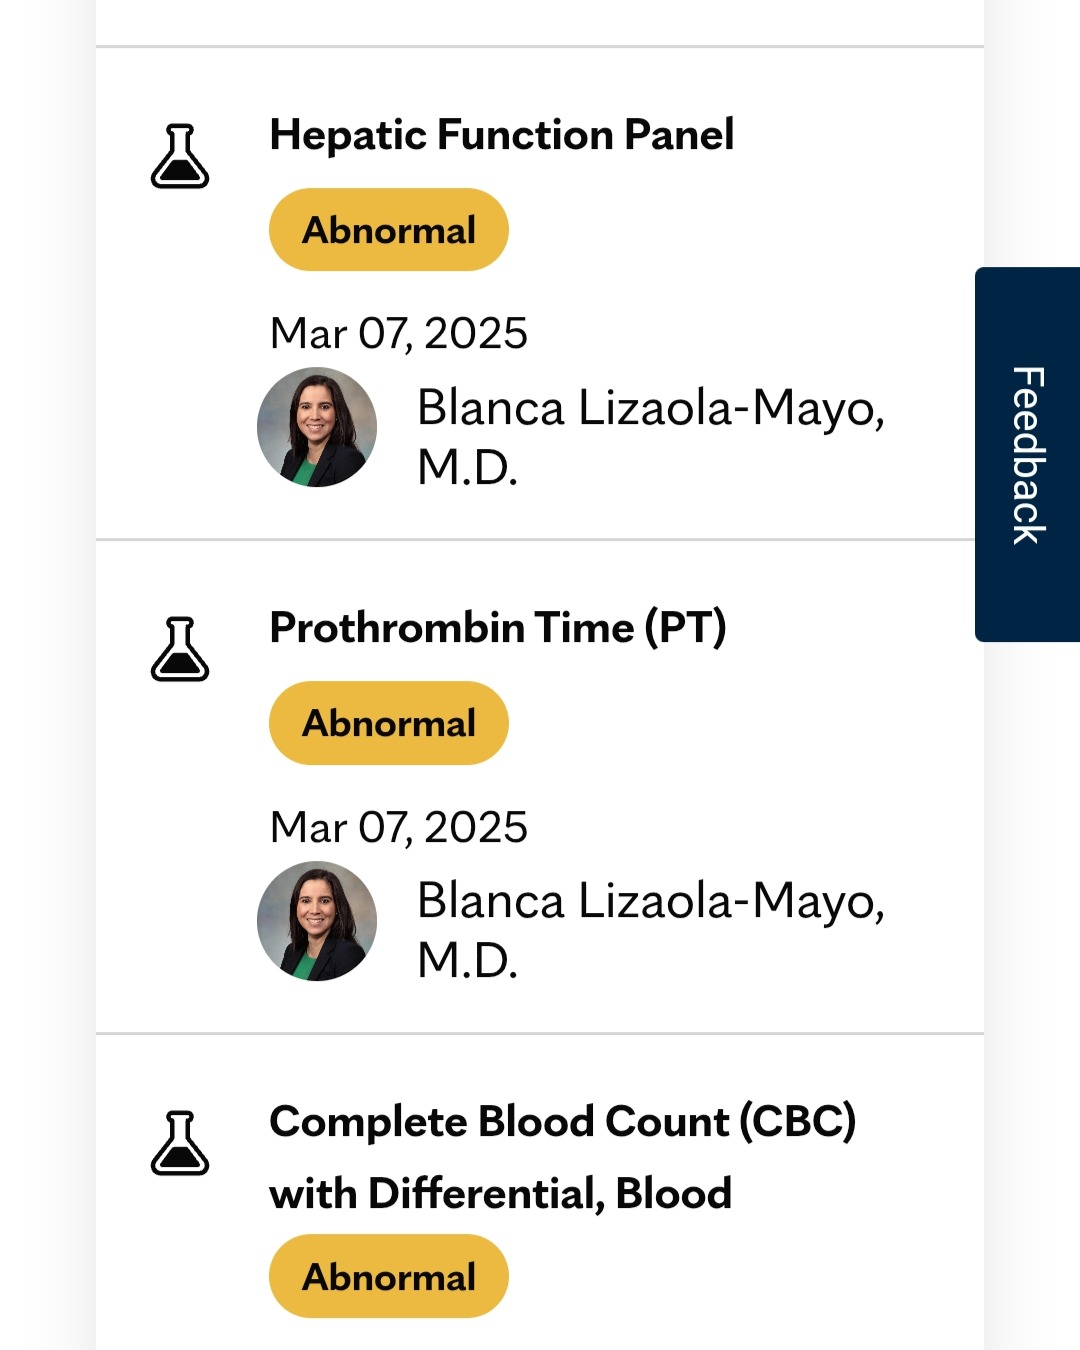Click the provider photo in Prothrombin Time entry
The height and width of the screenshot is (1350, 1080).
(317, 921)
